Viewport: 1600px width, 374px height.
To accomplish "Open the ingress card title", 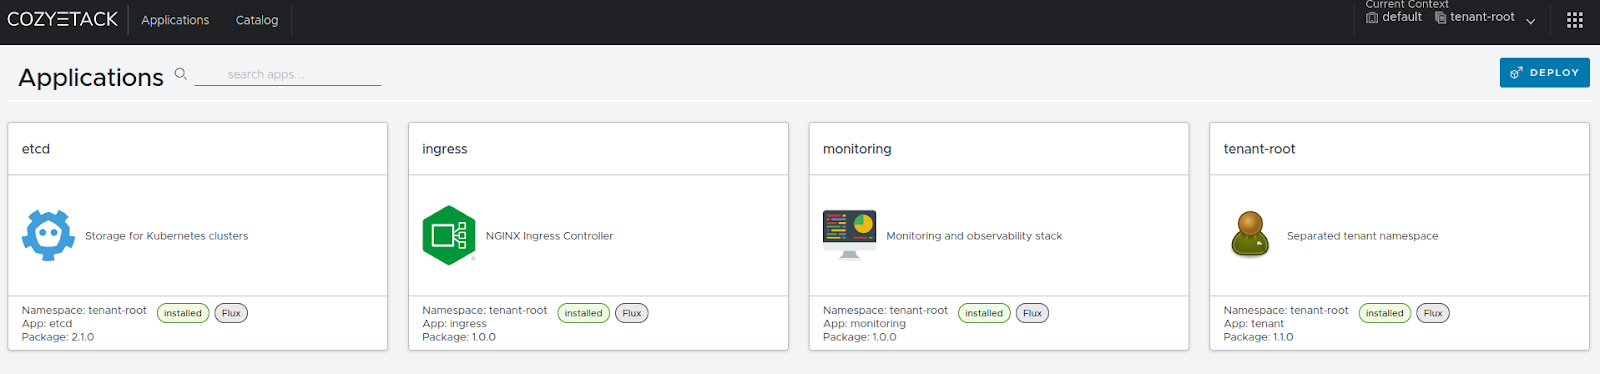I will click(x=445, y=149).
